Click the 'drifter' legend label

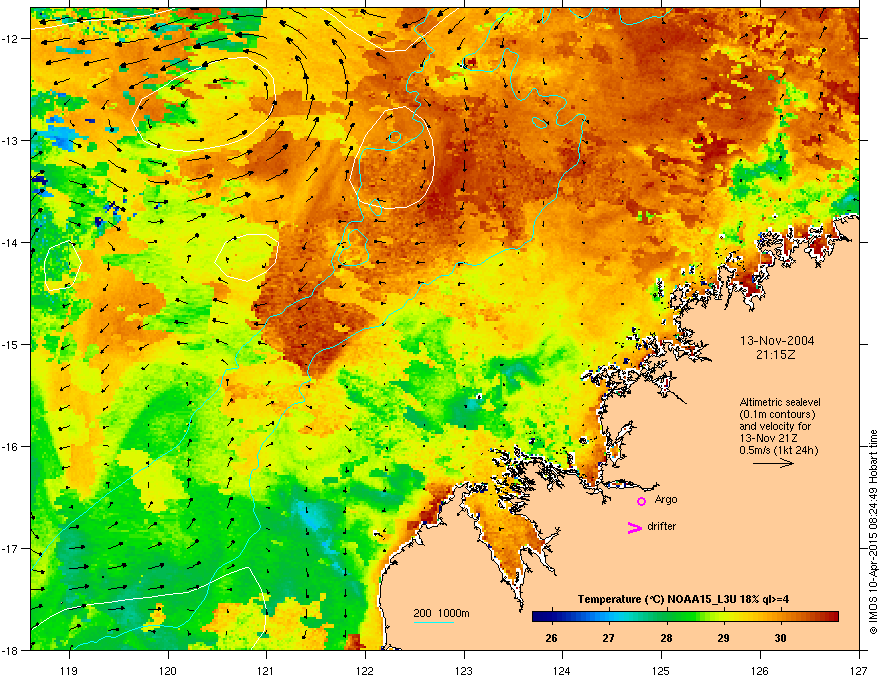[x=661, y=526]
